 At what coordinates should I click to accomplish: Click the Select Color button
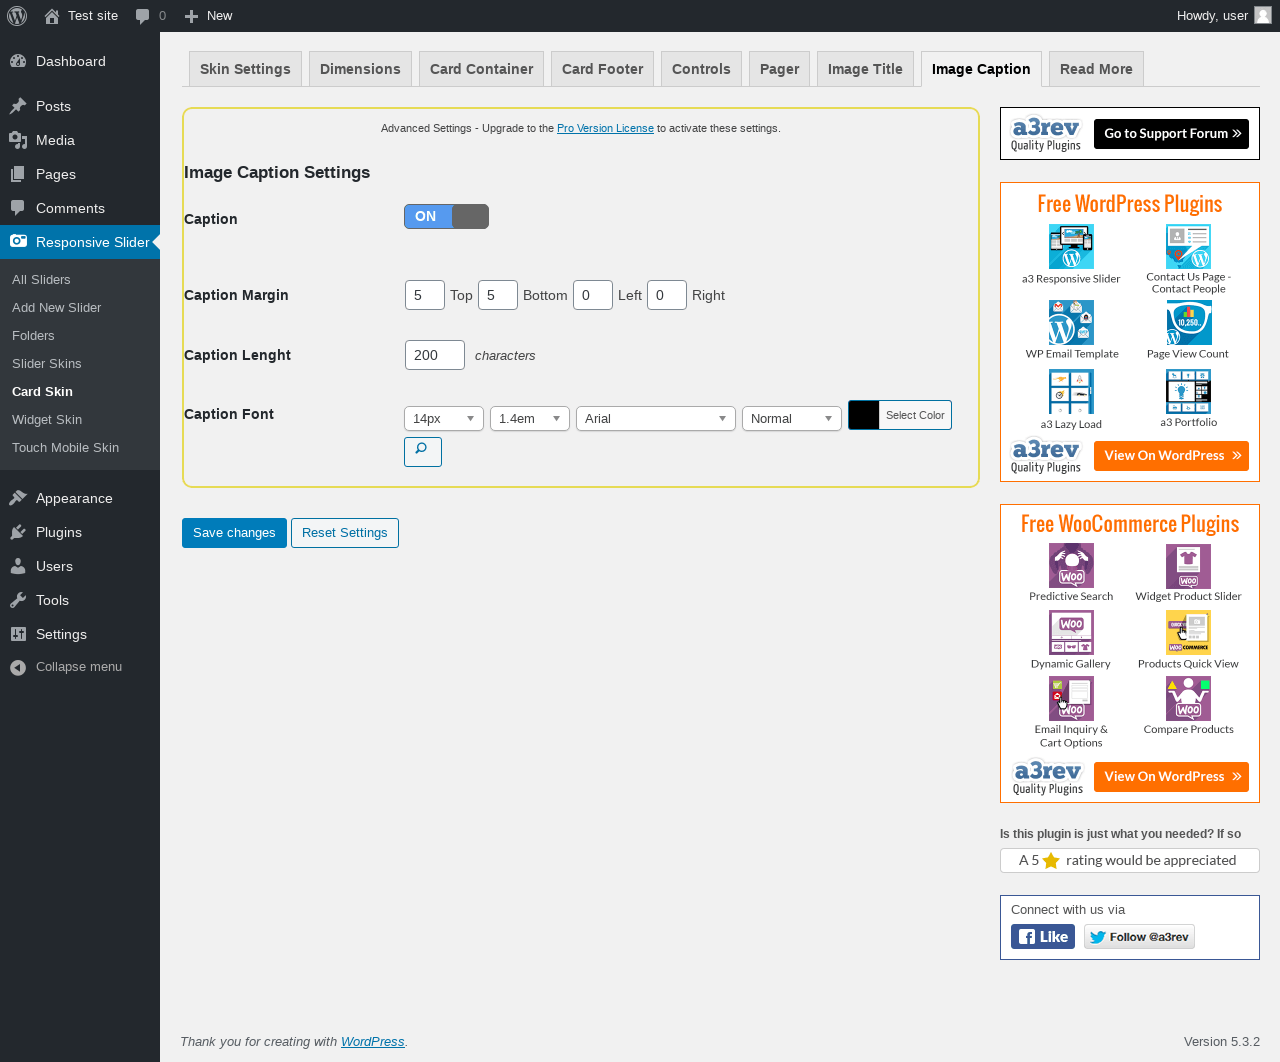coord(915,415)
